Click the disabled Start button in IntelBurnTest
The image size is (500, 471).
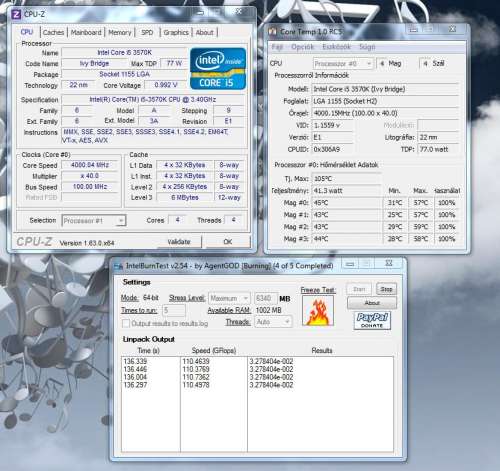point(359,289)
